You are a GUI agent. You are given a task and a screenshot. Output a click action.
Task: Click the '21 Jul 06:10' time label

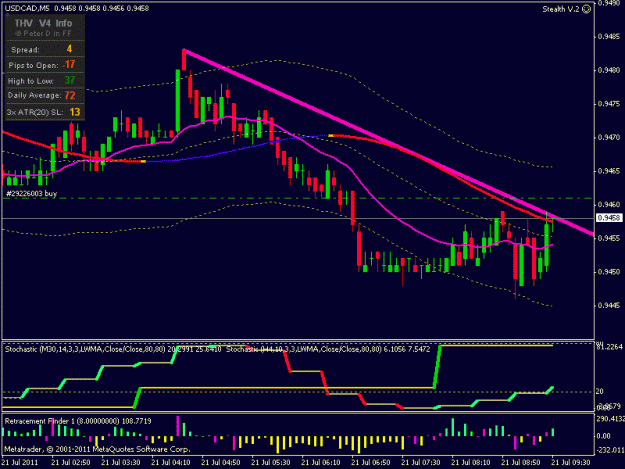point(321,463)
